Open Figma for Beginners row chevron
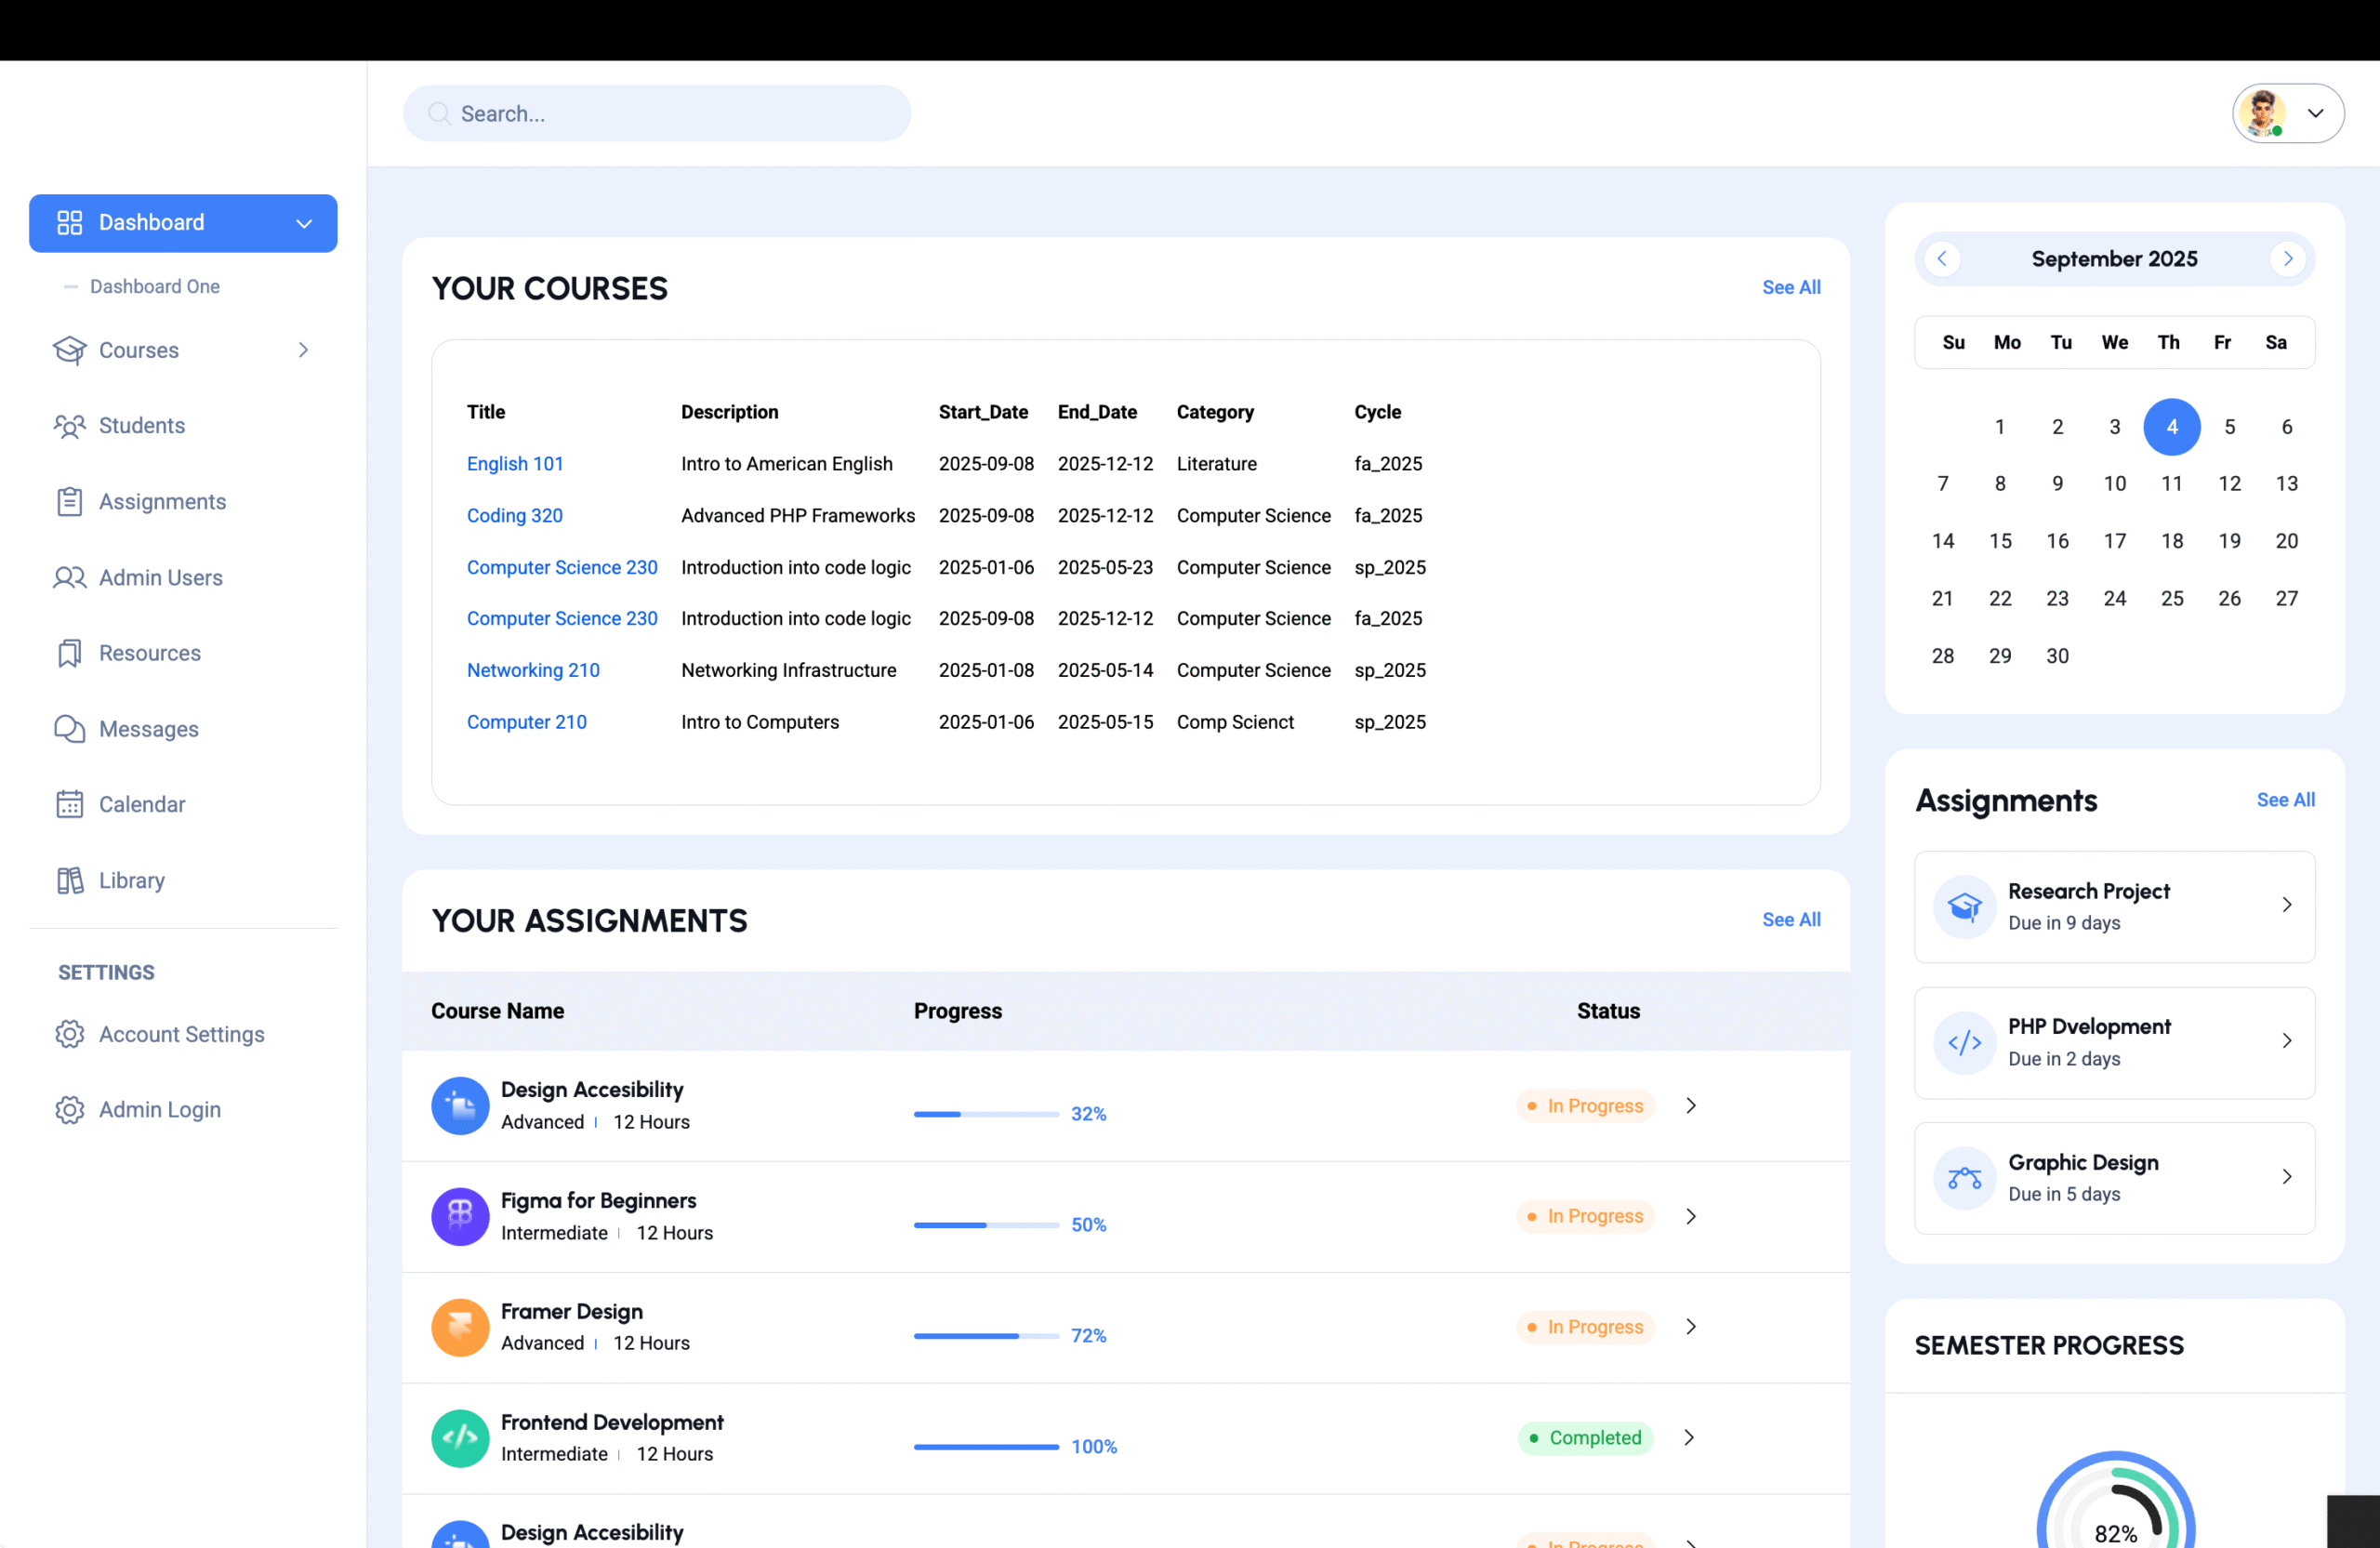 (x=1691, y=1217)
